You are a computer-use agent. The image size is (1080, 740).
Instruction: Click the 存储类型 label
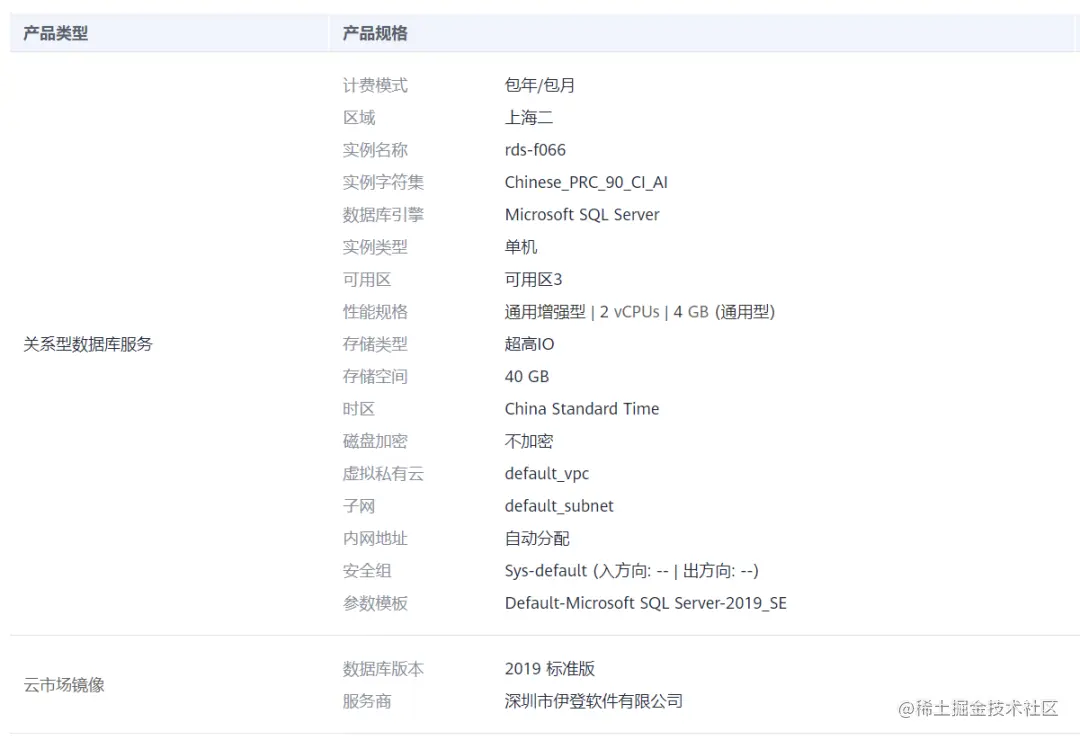[x=375, y=344]
